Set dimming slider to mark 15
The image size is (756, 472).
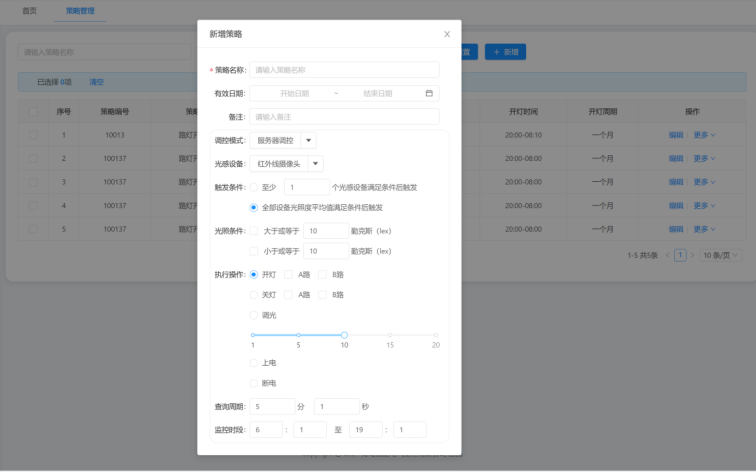point(390,335)
